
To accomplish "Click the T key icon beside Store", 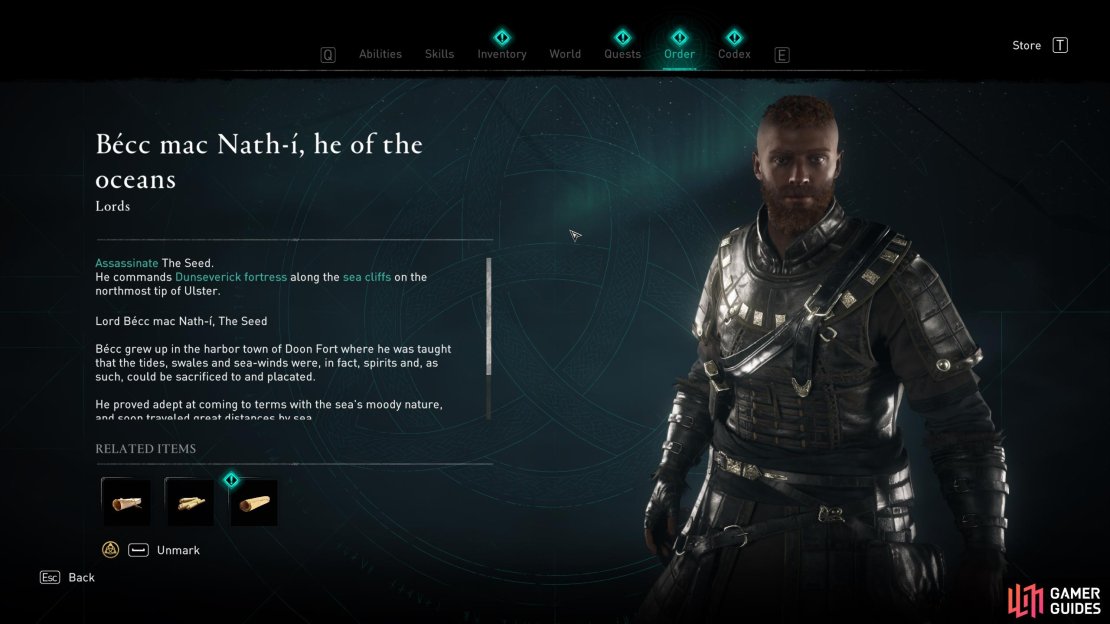I will pos(1060,45).
